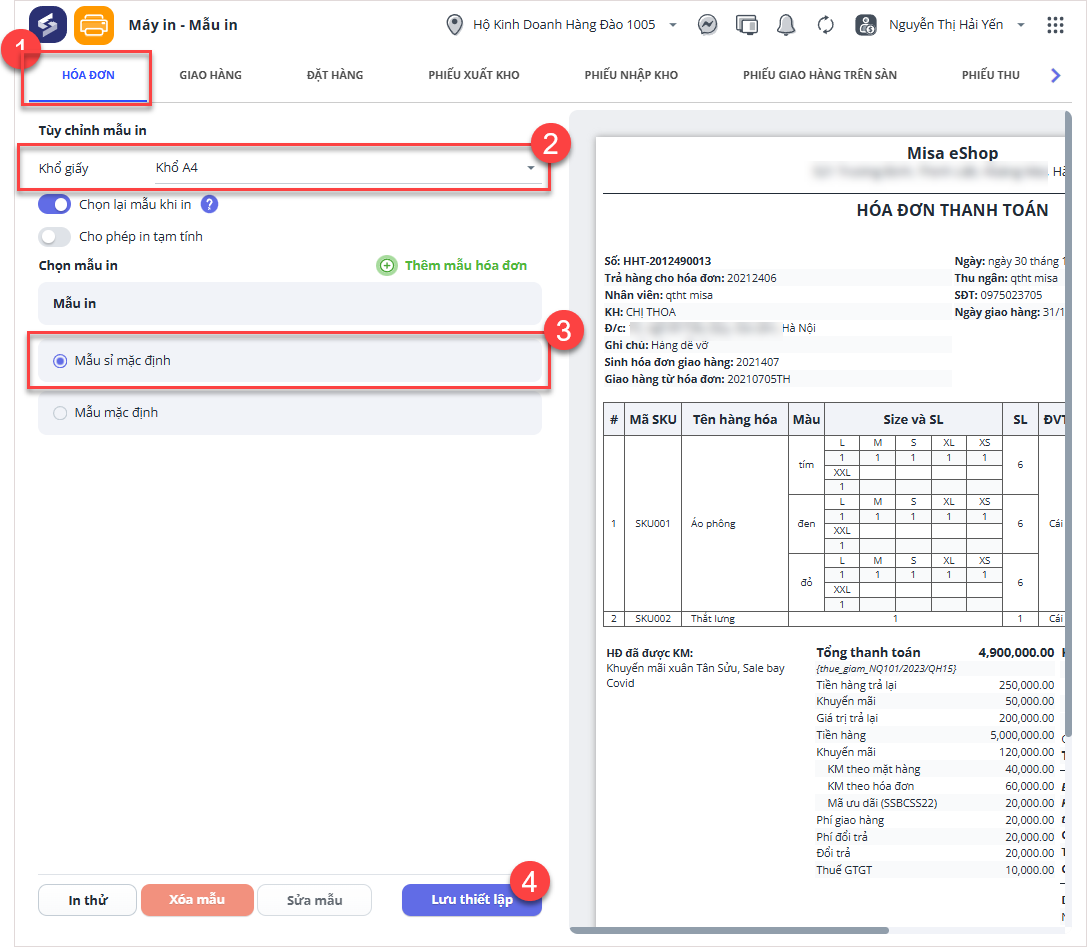Click the Thuế GTGT row in preview
The image size is (1087, 947).
(935, 870)
